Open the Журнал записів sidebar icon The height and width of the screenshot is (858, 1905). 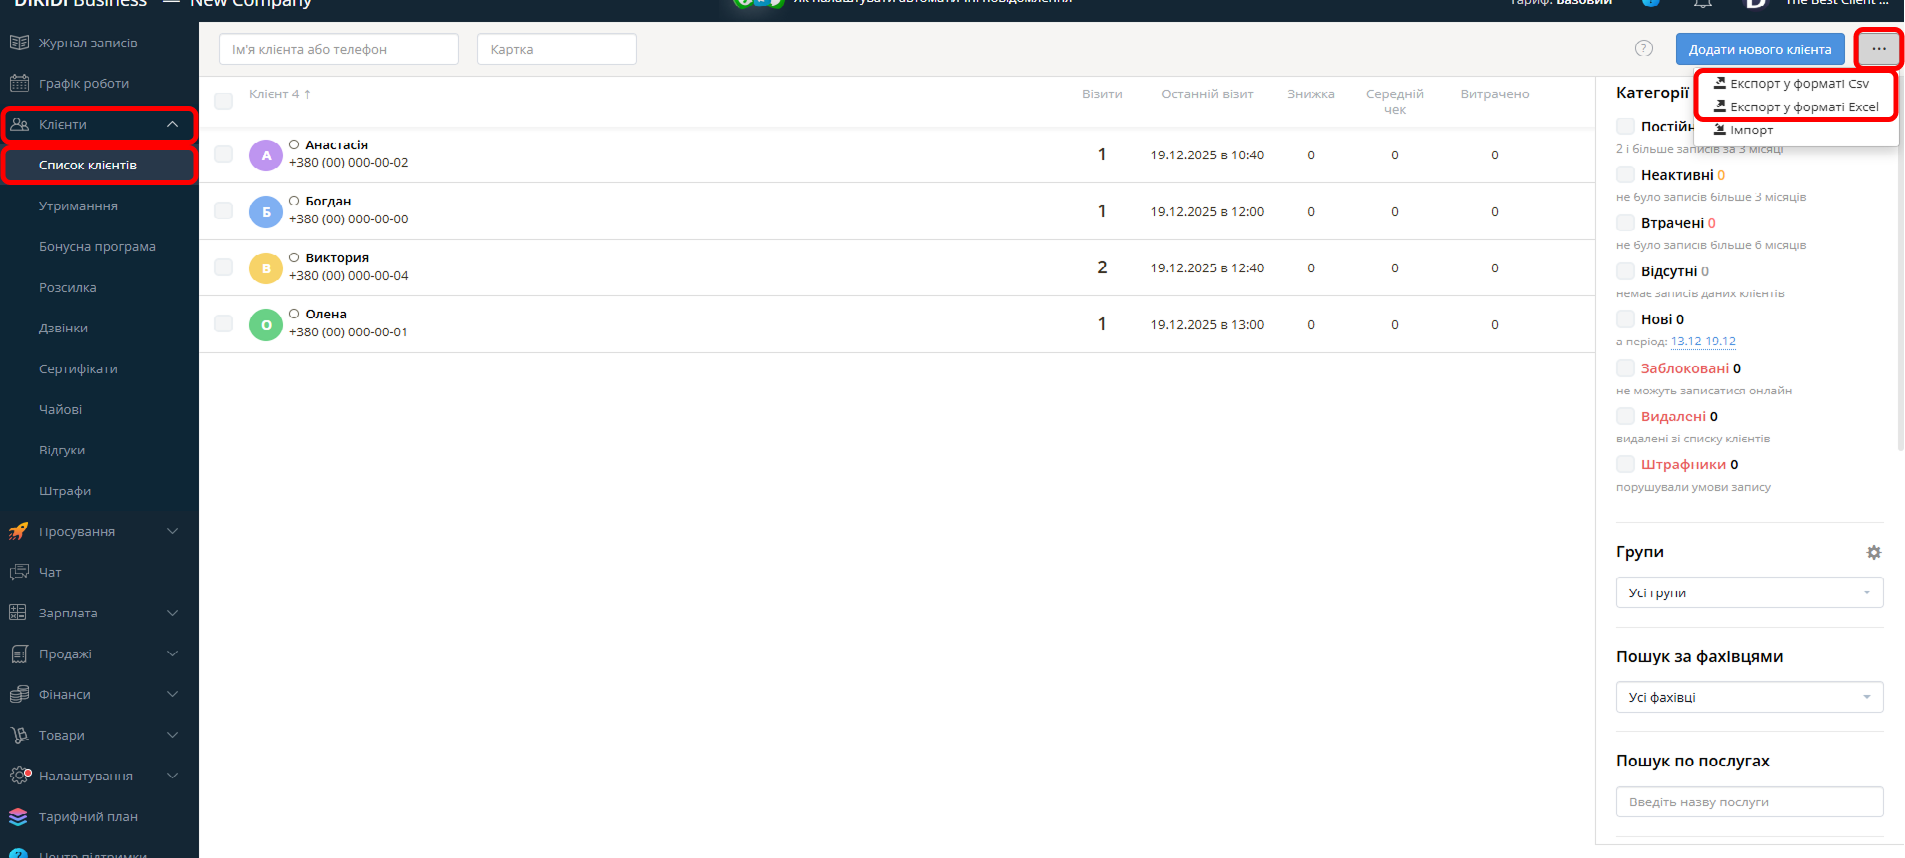(19, 43)
